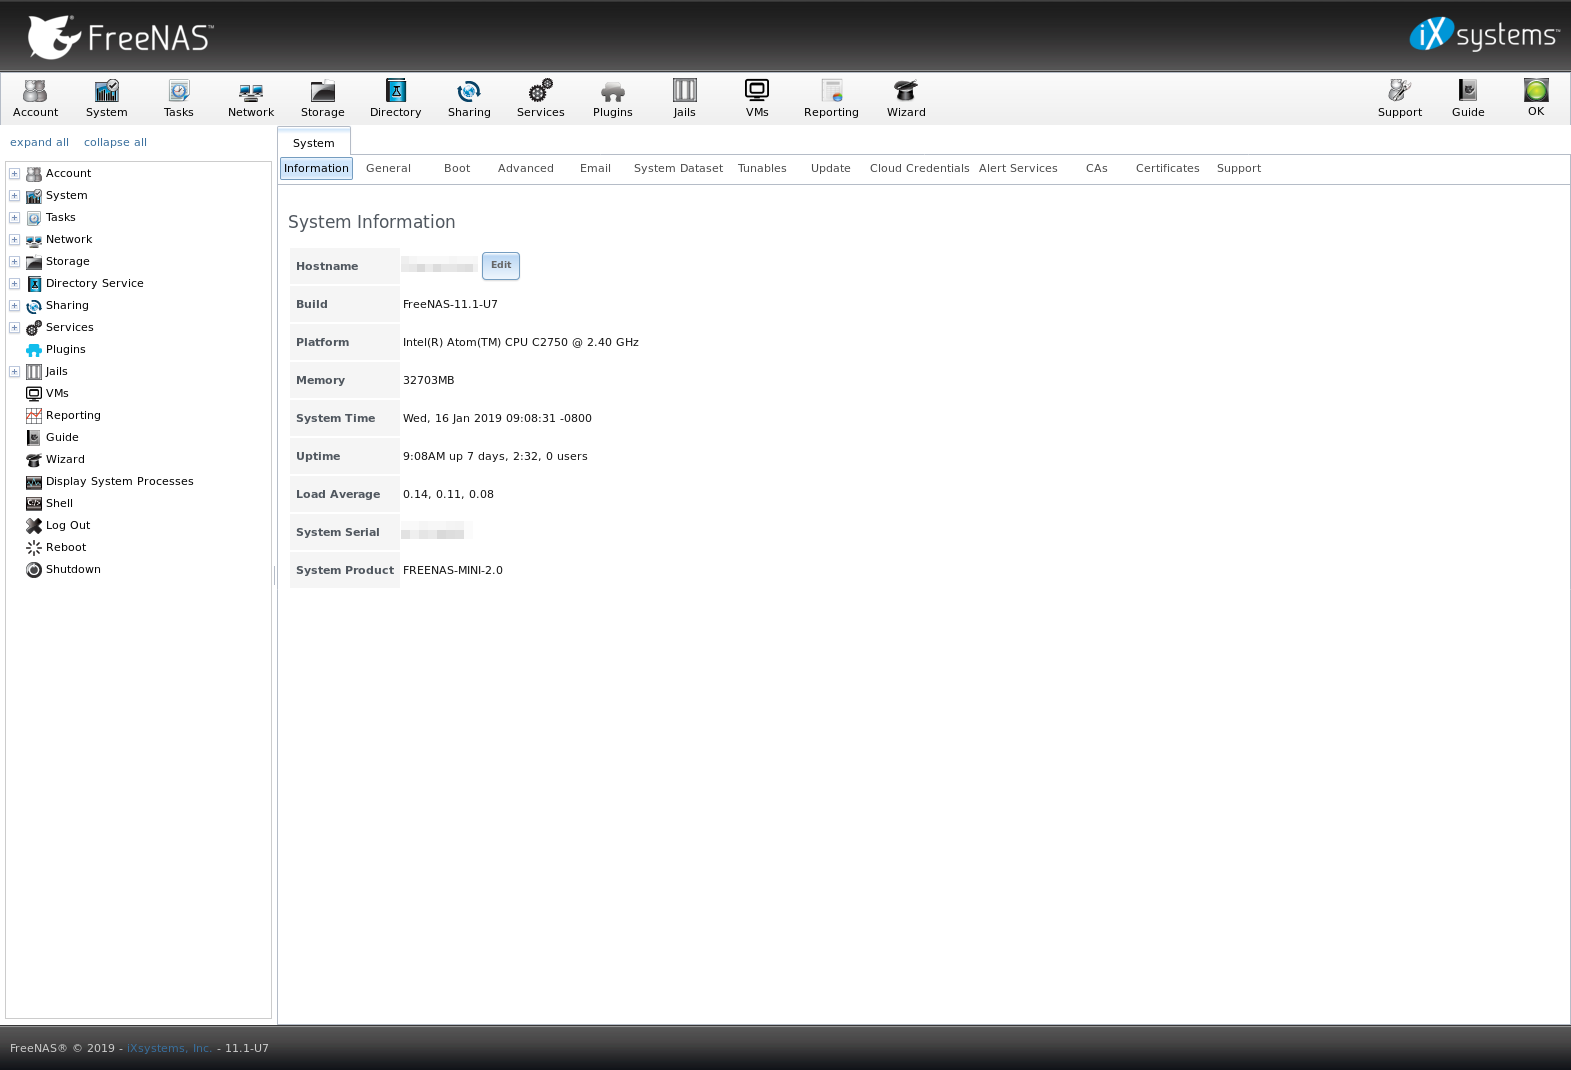This screenshot has width=1571, height=1070.
Task: Click the FreeNAS logo
Action: tap(120, 37)
